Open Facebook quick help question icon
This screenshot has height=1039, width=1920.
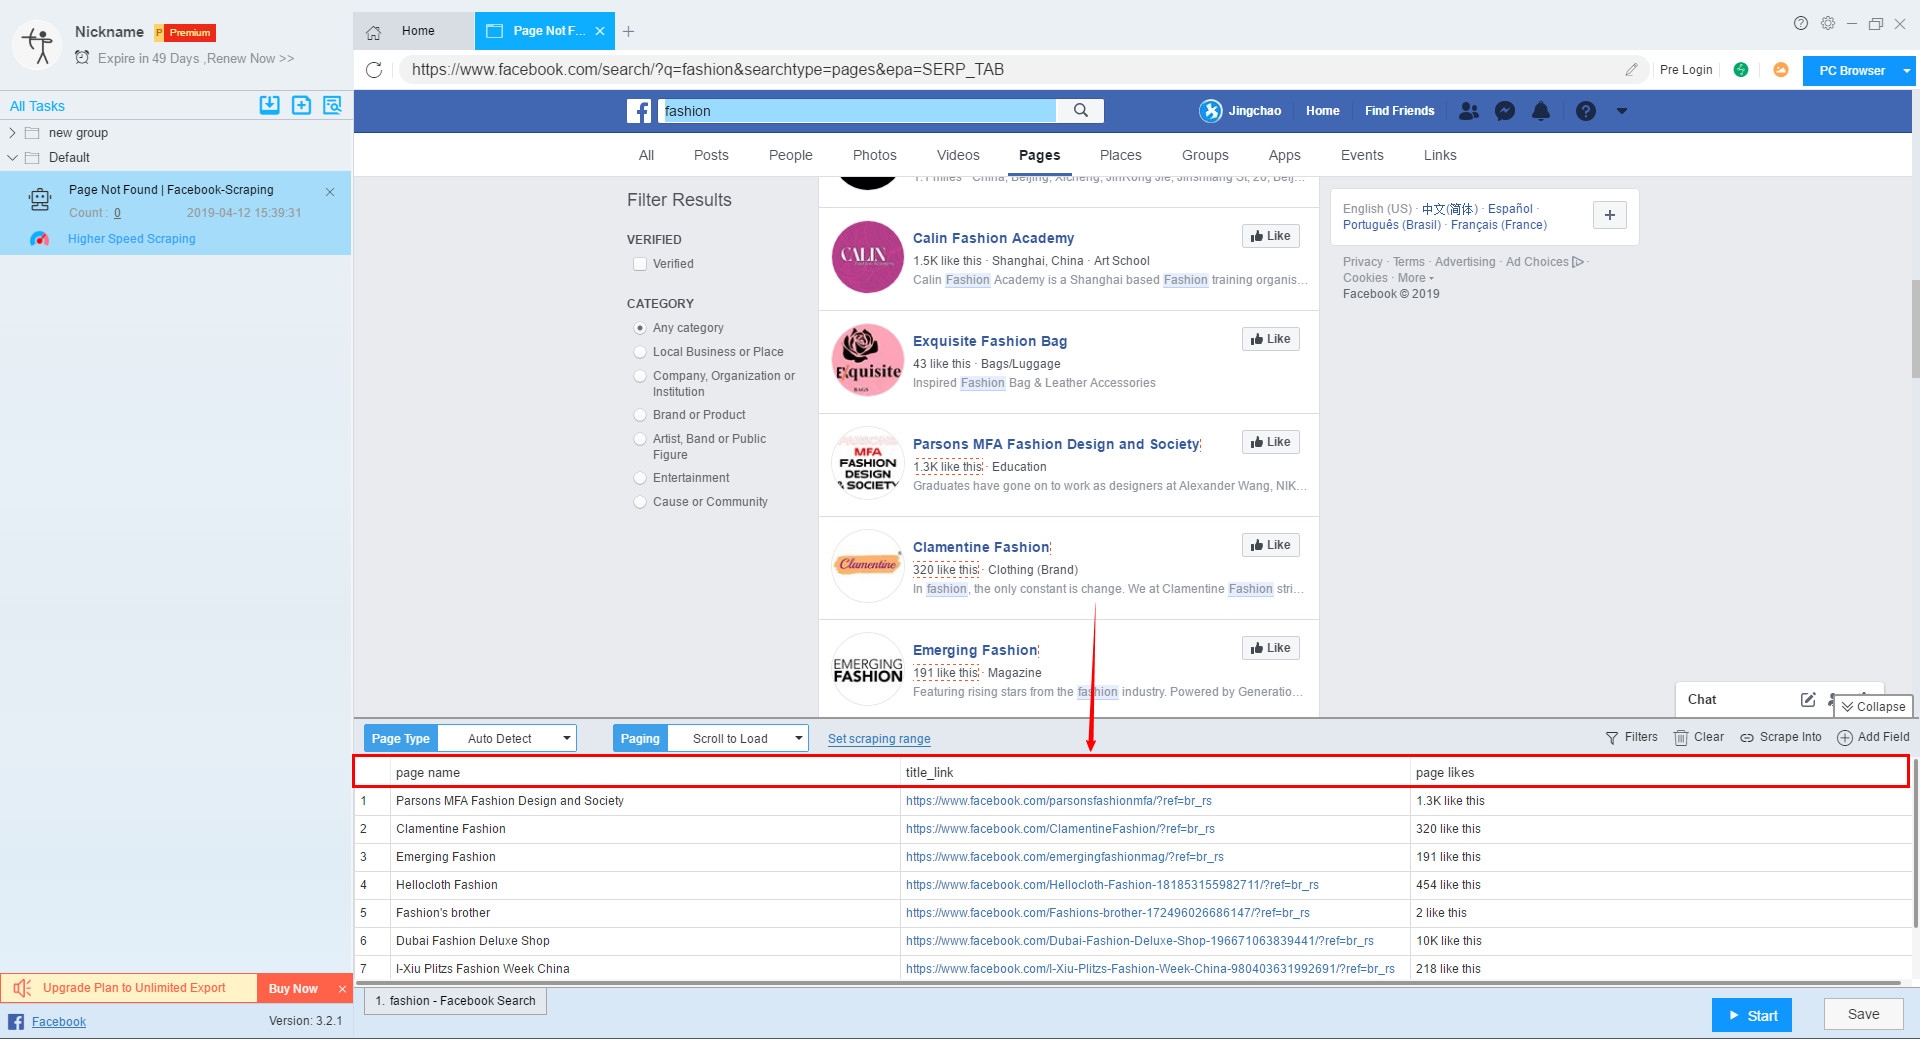[x=1586, y=111]
